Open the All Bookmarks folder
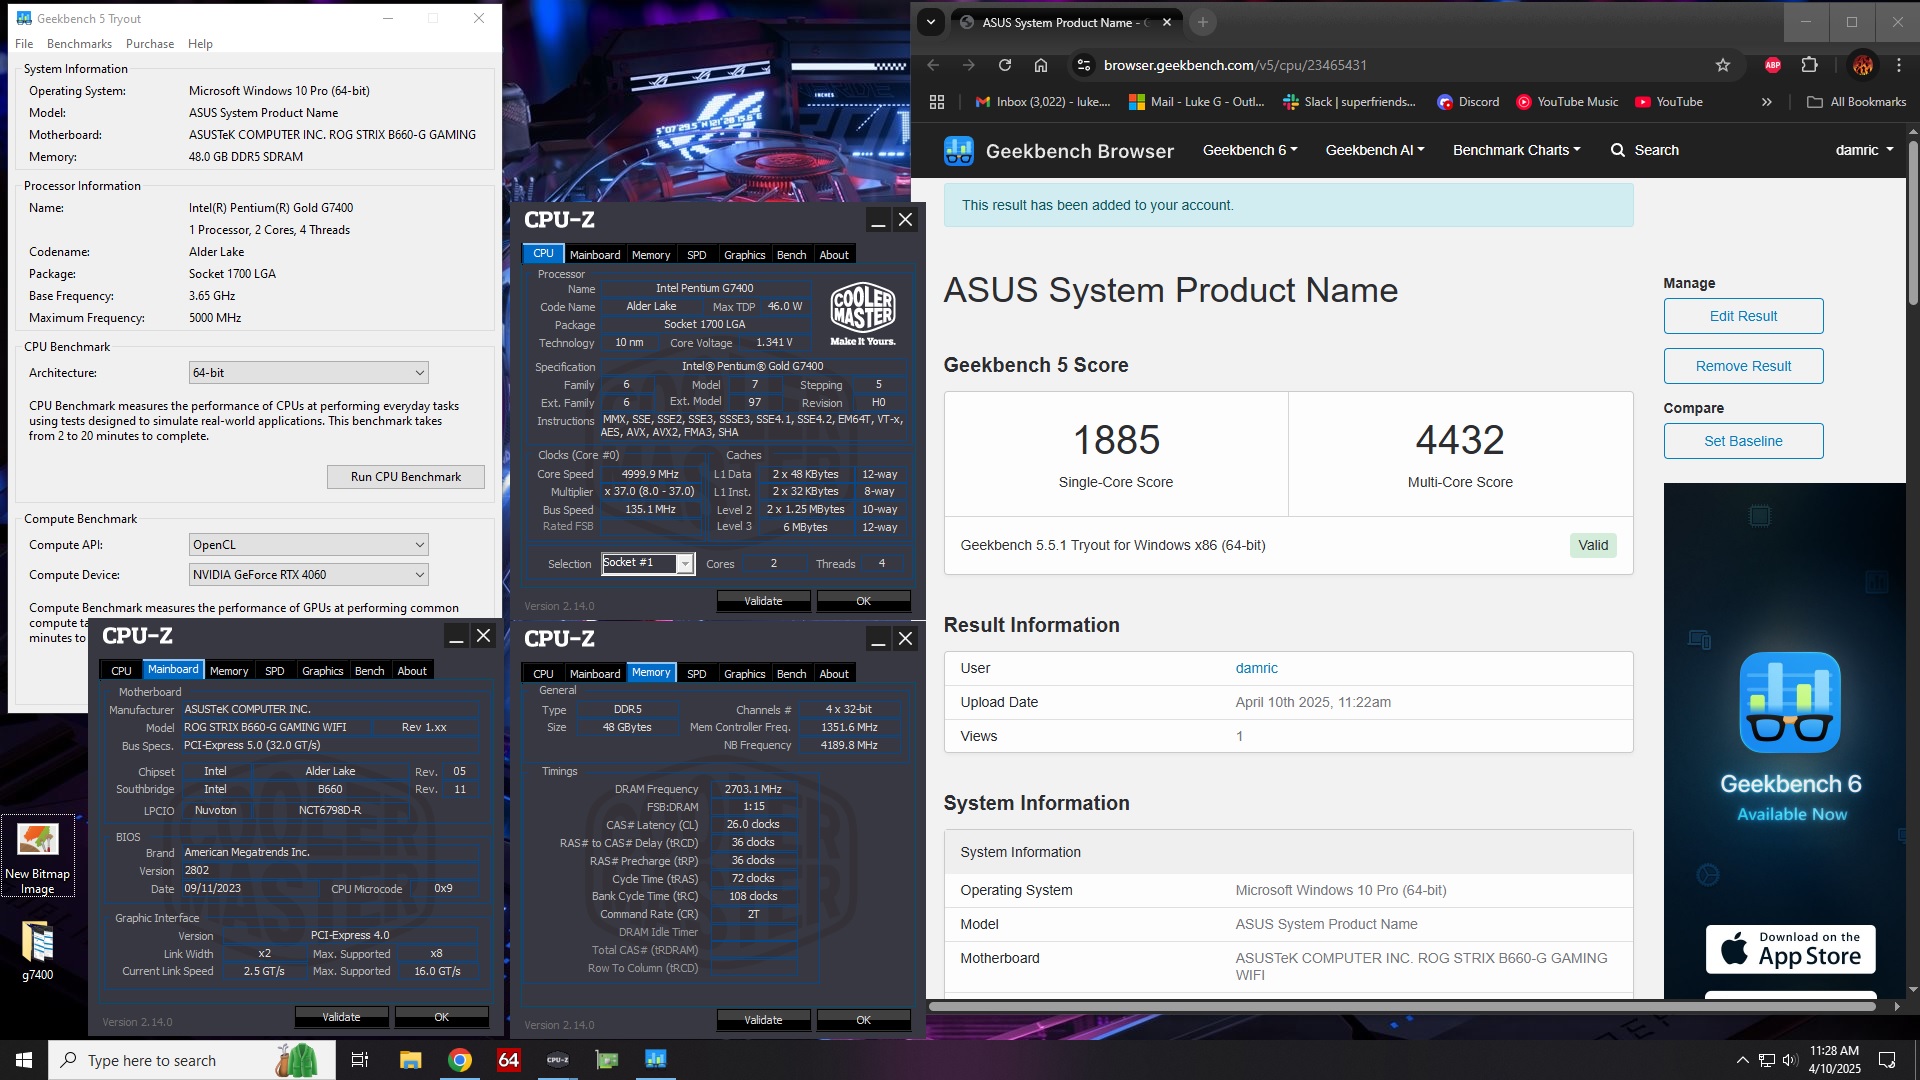Viewport: 1920px width, 1080px height. click(x=1857, y=102)
